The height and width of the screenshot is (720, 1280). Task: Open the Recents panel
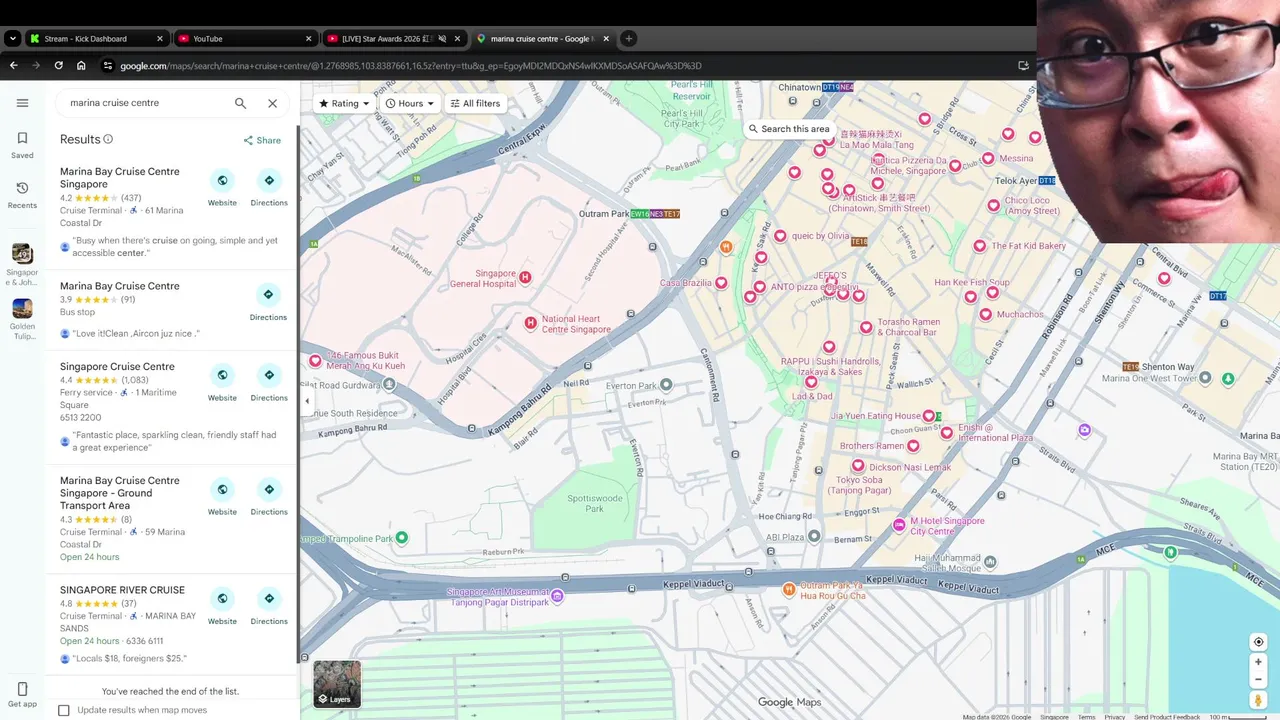pyautogui.click(x=22, y=195)
